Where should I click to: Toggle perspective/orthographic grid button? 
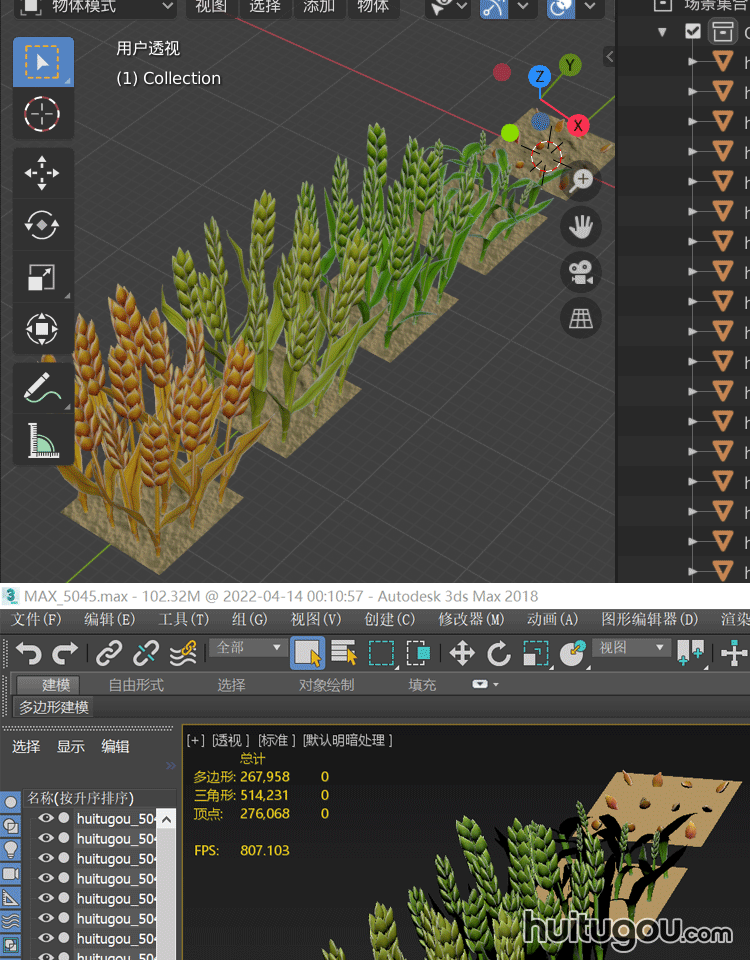(x=581, y=318)
